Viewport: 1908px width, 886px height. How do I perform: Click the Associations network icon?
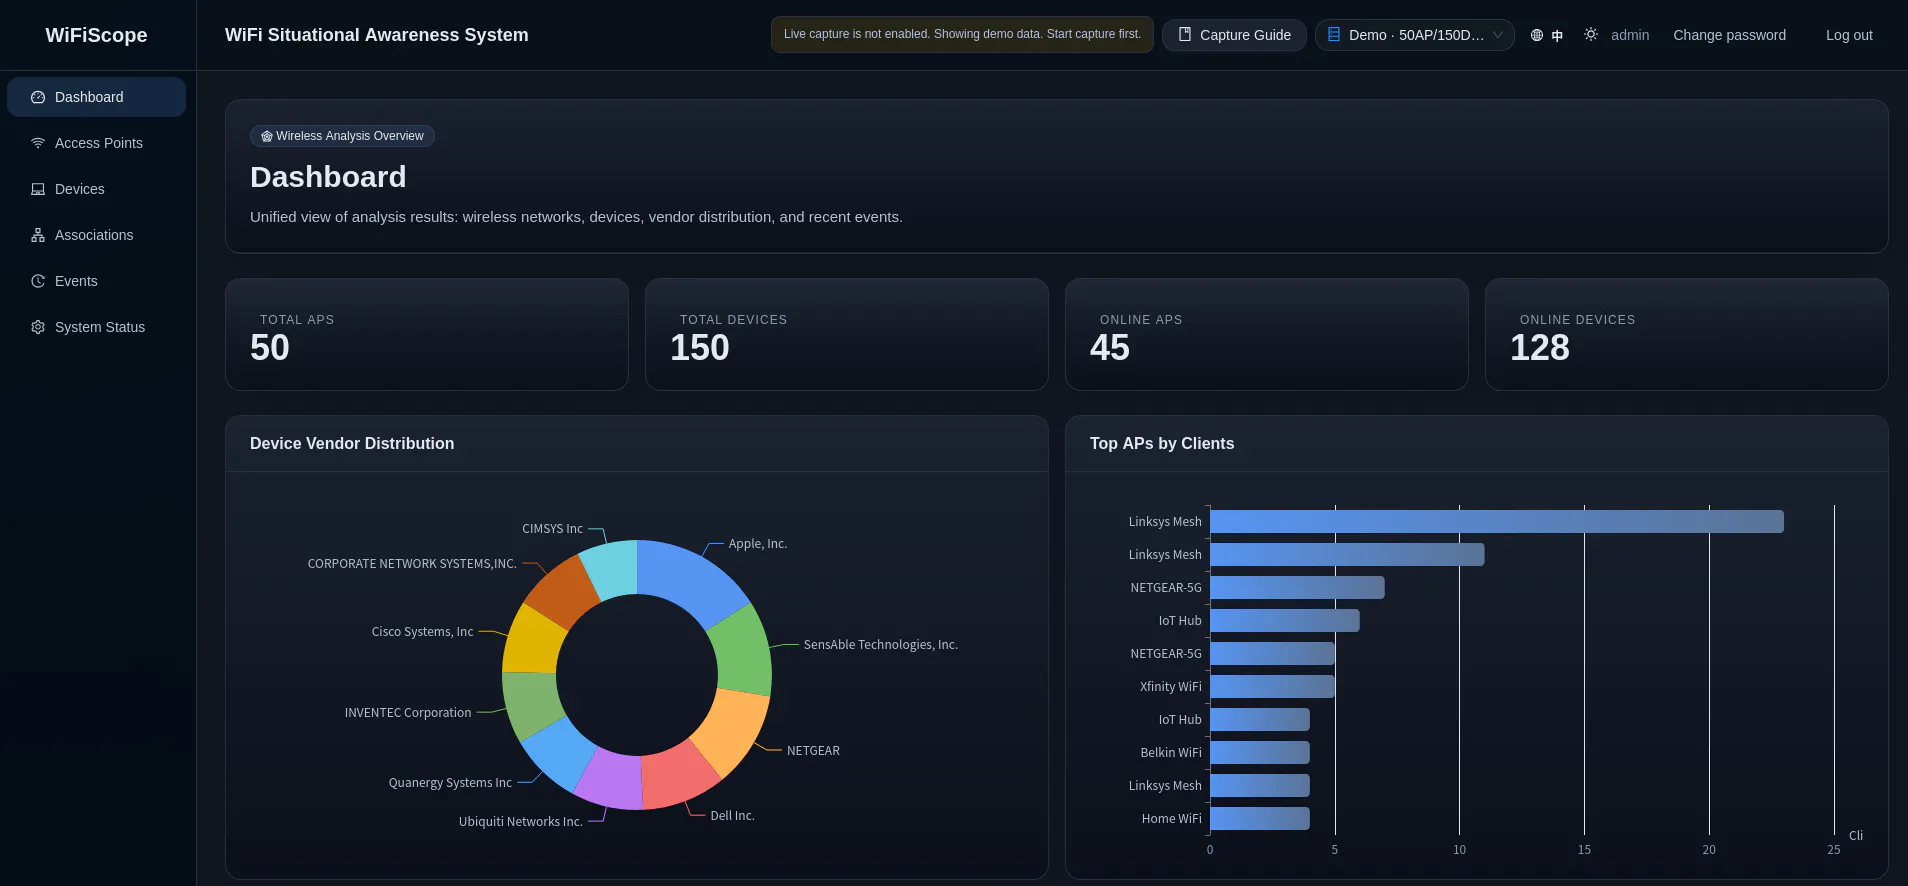click(x=38, y=235)
